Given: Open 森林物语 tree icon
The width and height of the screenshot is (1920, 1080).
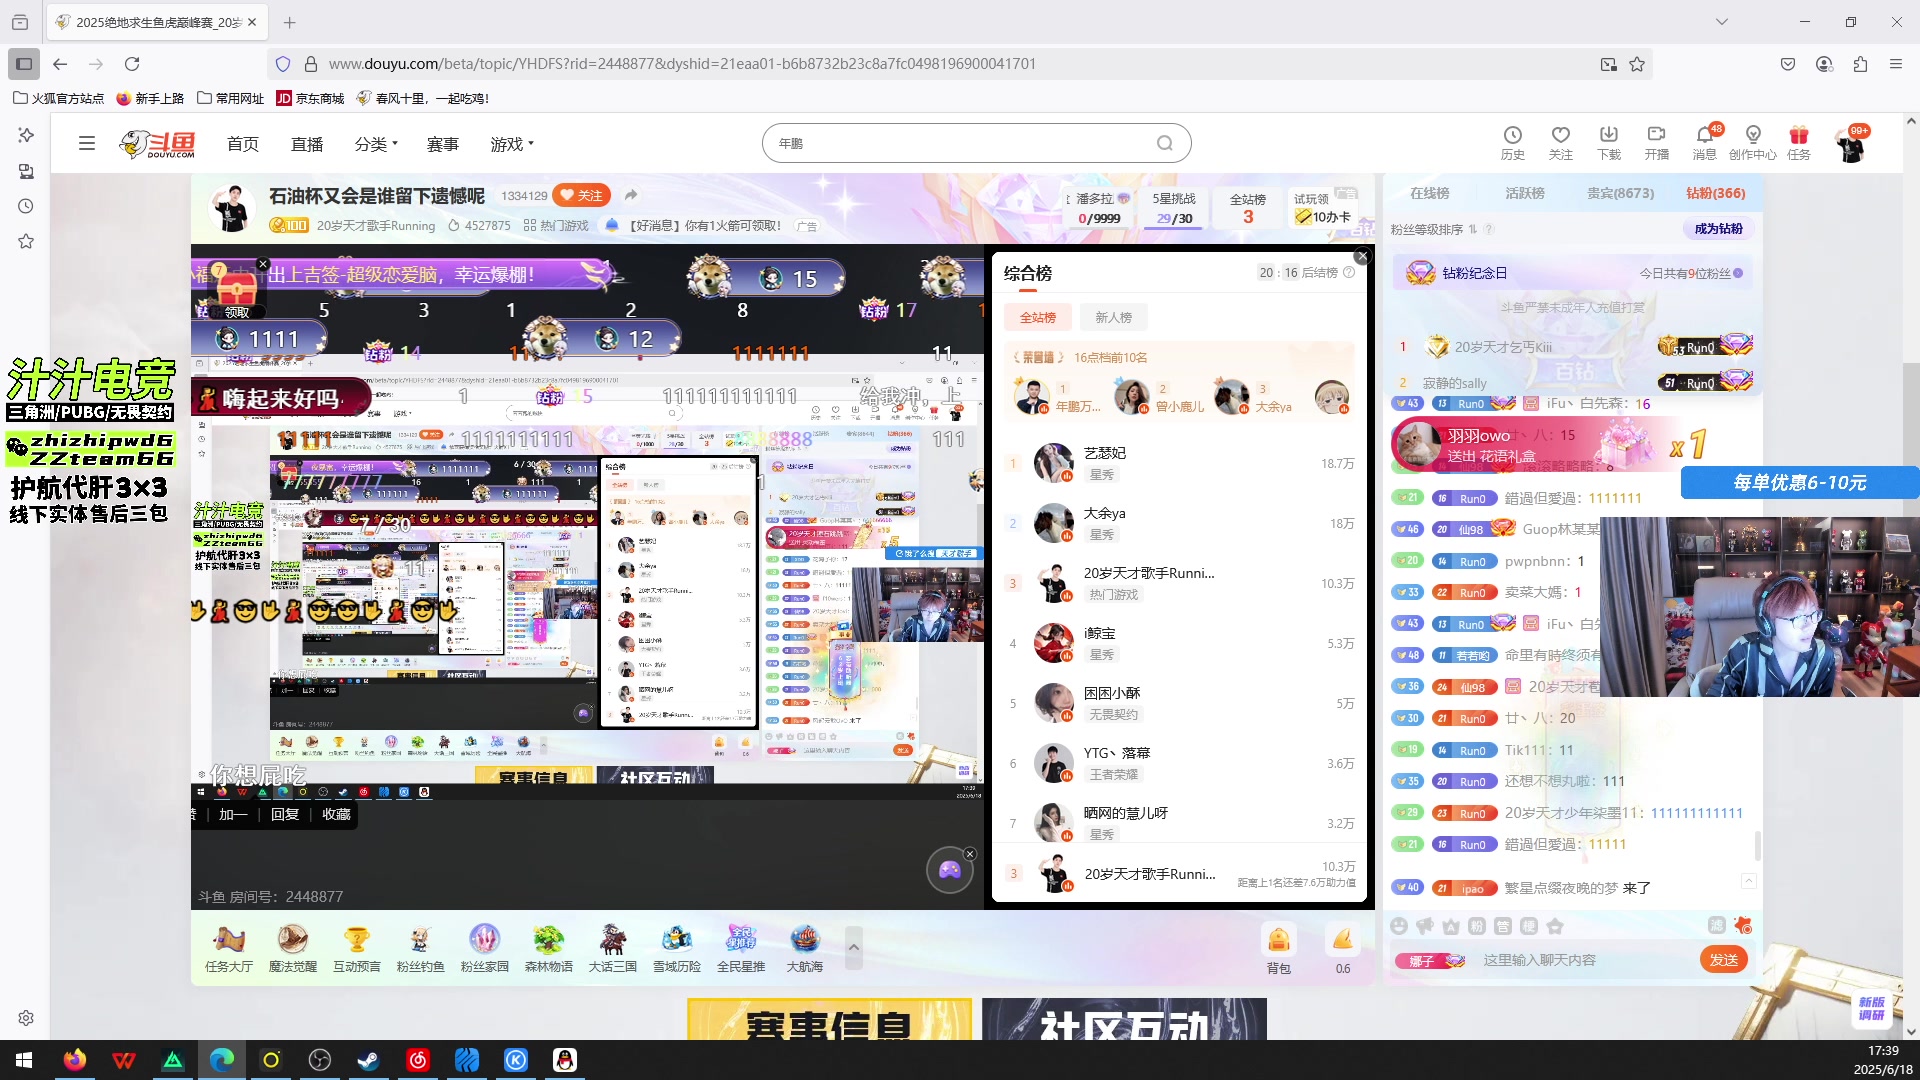Looking at the screenshot, I should (x=549, y=948).
